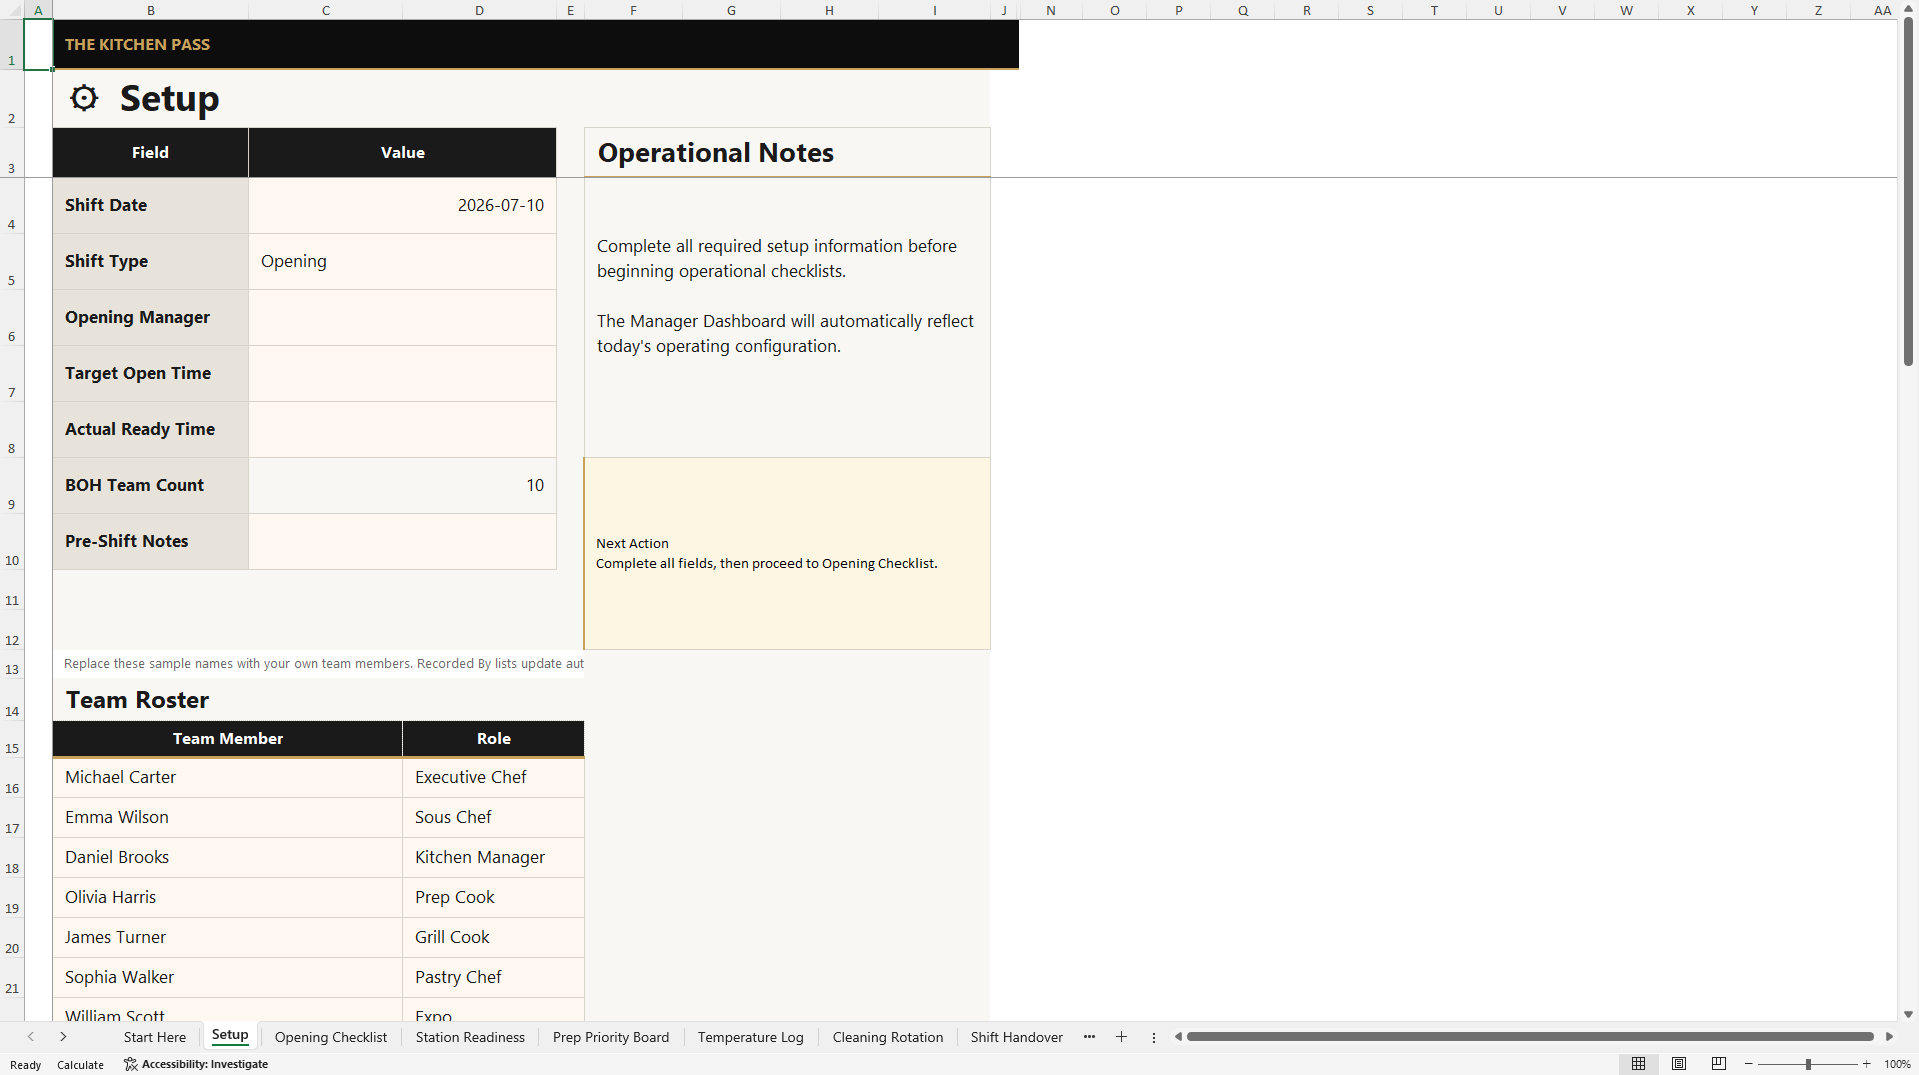Open the Shift Handover sheet tab

click(1016, 1037)
